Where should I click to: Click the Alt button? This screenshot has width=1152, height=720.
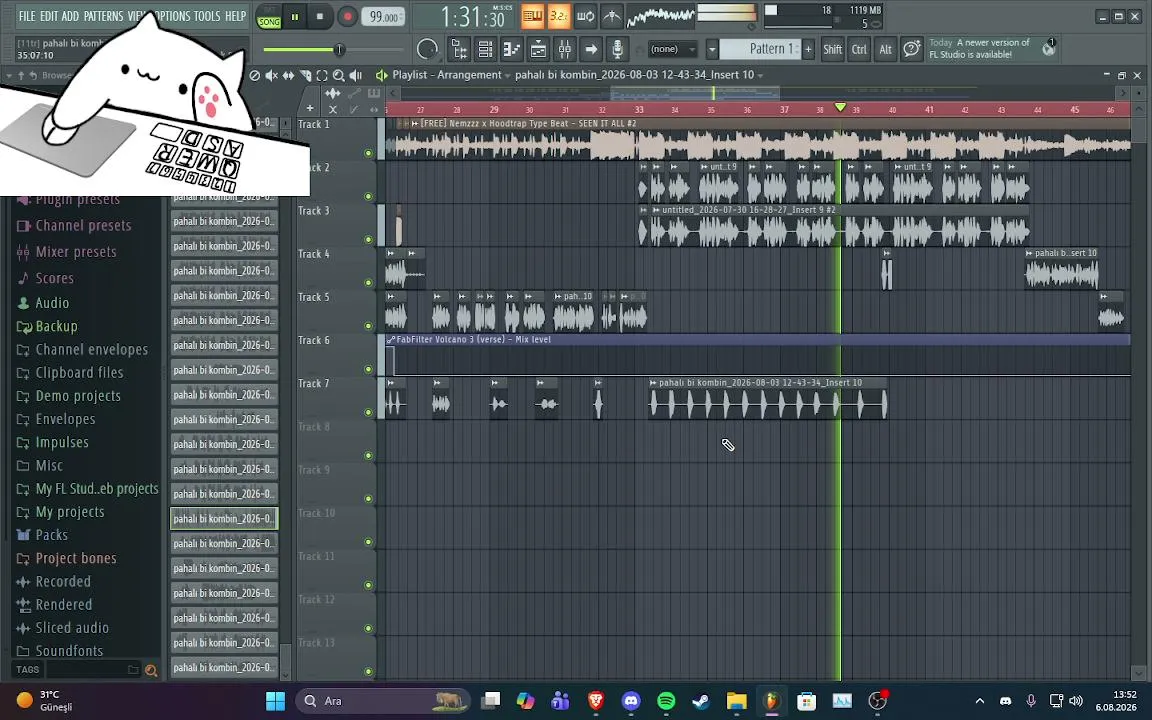tap(885, 49)
